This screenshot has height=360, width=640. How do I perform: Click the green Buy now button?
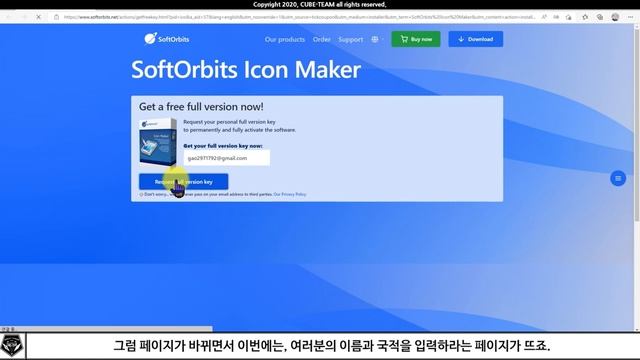416,39
